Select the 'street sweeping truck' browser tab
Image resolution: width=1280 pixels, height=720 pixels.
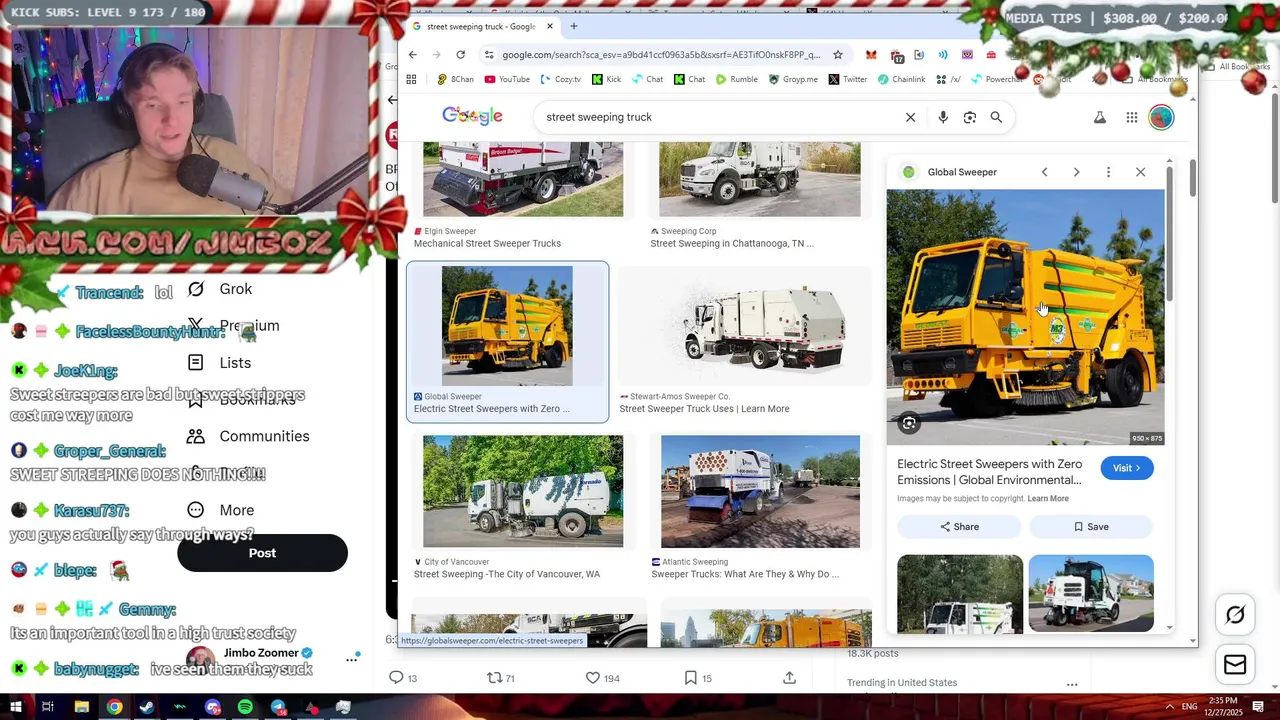[482, 26]
